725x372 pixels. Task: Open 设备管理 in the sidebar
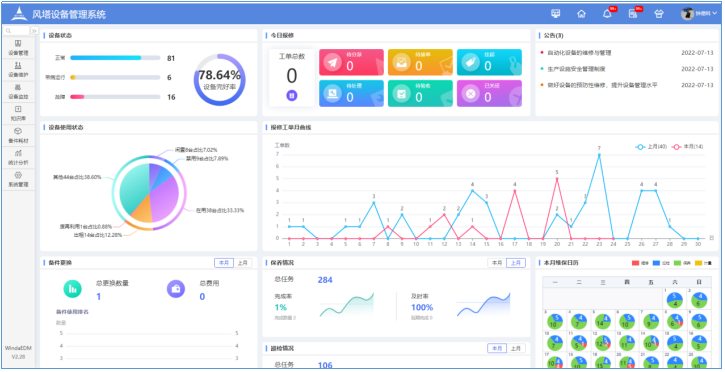click(18, 48)
